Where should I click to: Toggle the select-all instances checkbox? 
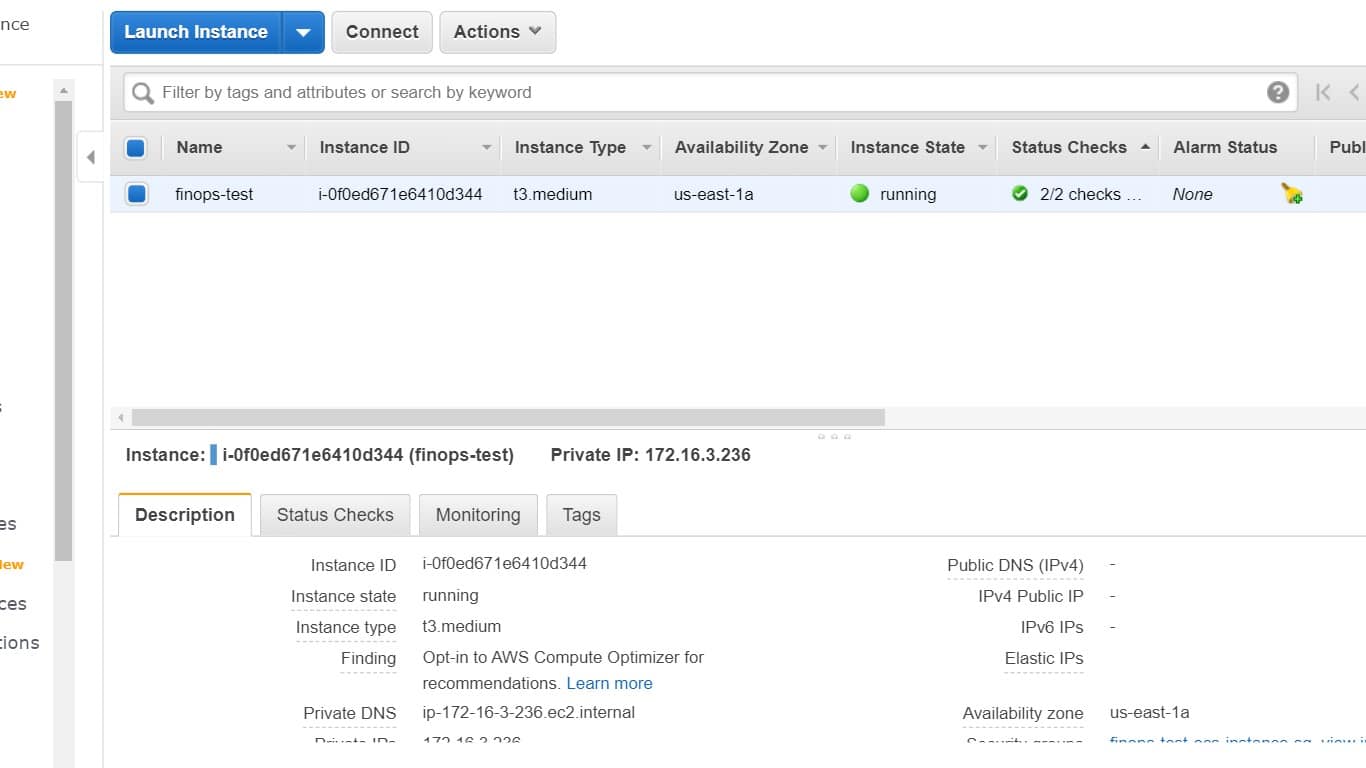[x=136, y=147]
